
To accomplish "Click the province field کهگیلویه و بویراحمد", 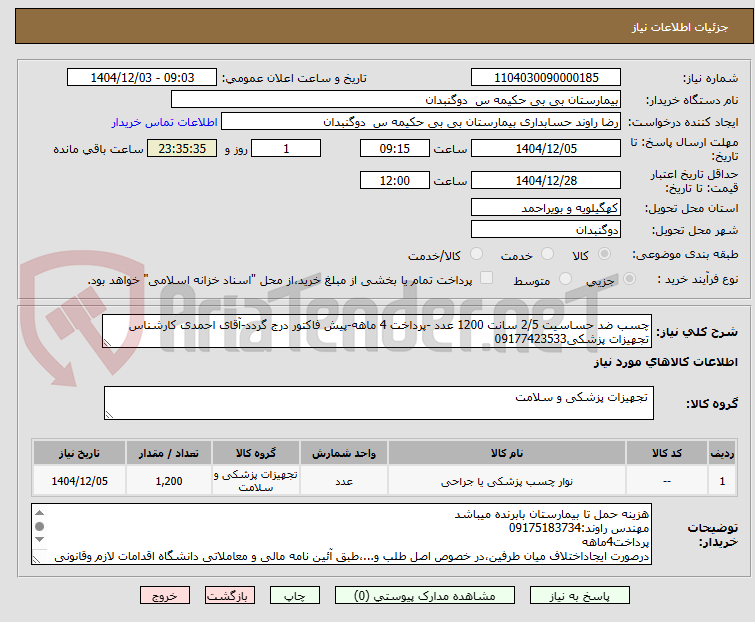I will [x=546, y=207].
